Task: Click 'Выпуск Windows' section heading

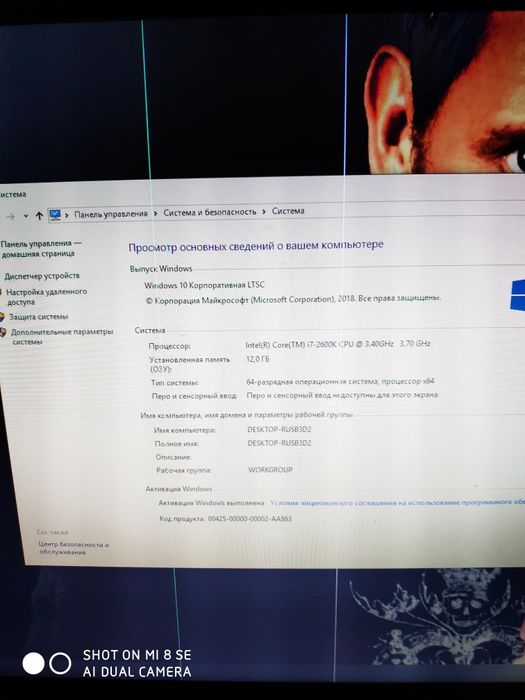Action: [161, 269]
